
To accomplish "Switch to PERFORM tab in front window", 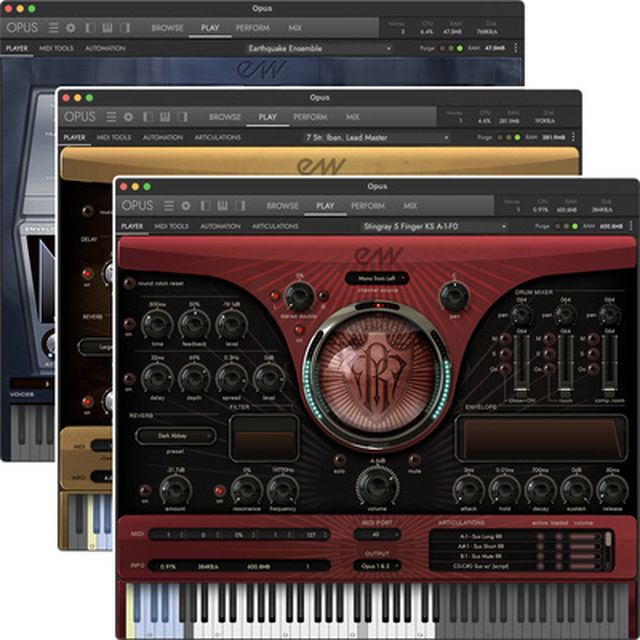I will tap(368, 206).
